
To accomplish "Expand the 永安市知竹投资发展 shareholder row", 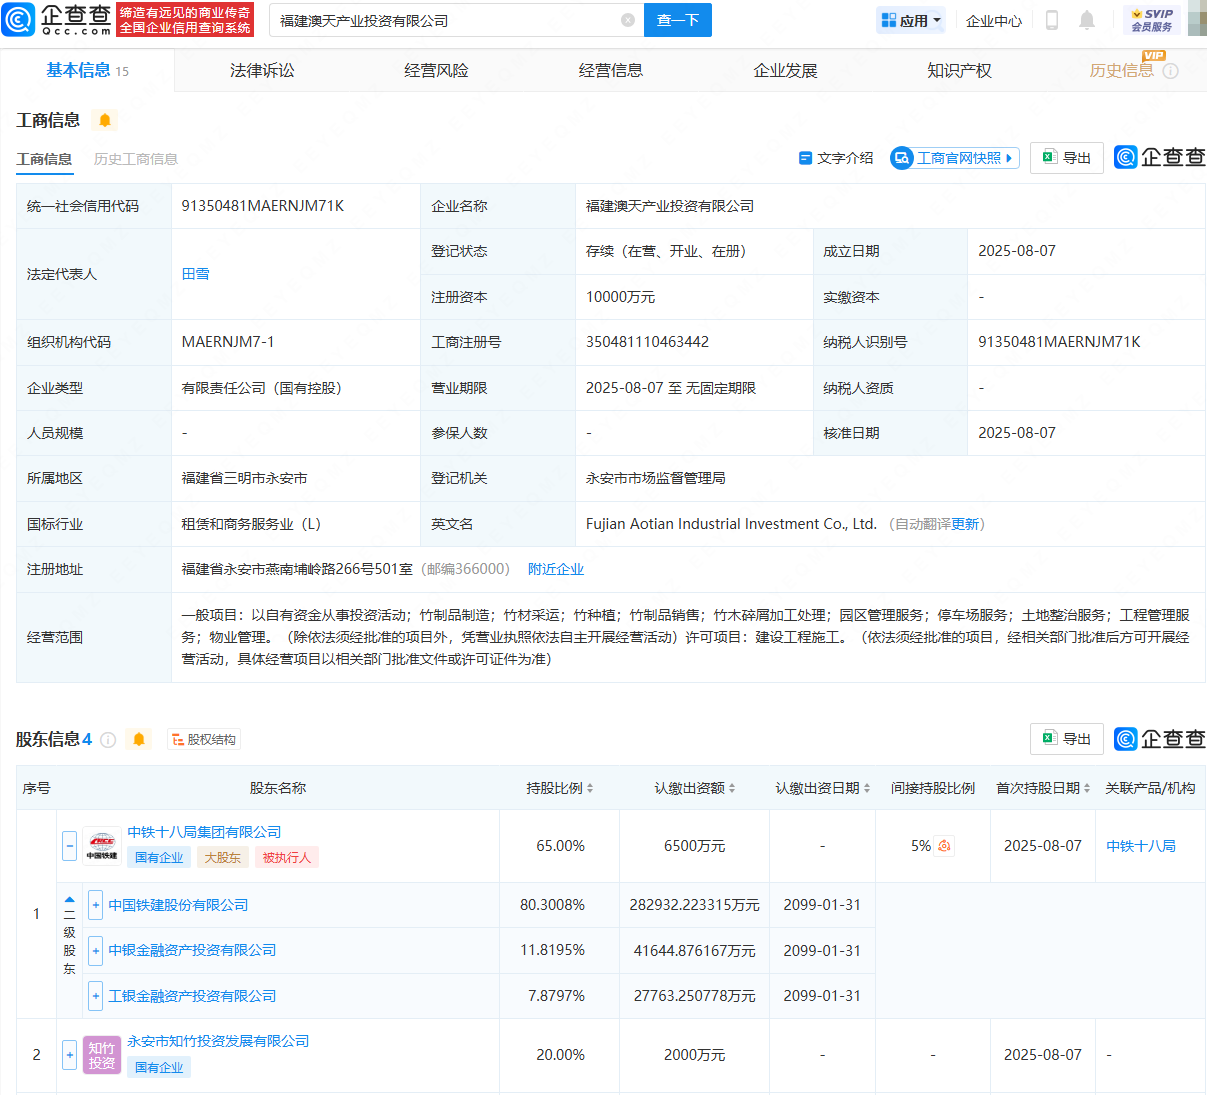I will [x=69, y=1055].
